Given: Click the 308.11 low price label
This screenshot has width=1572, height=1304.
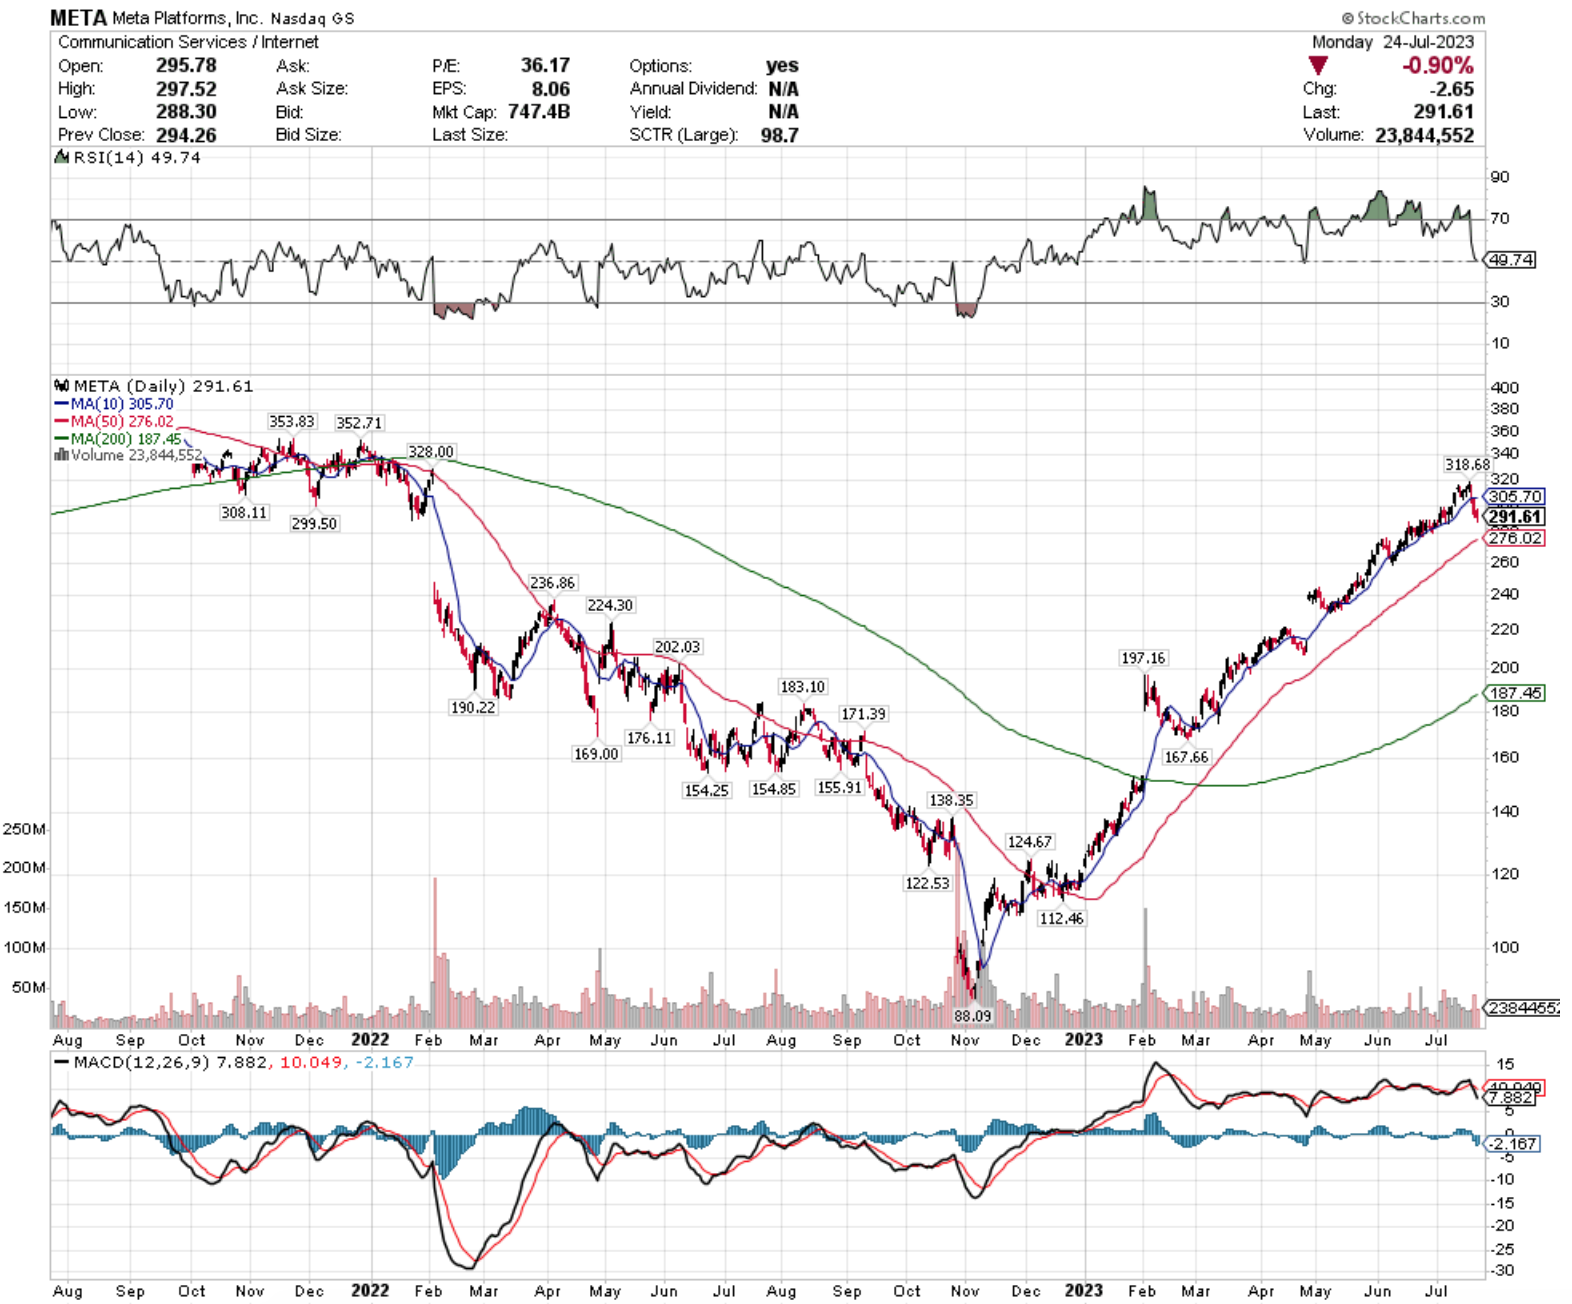Looking at the screenshot, I should tap(244, 512).
